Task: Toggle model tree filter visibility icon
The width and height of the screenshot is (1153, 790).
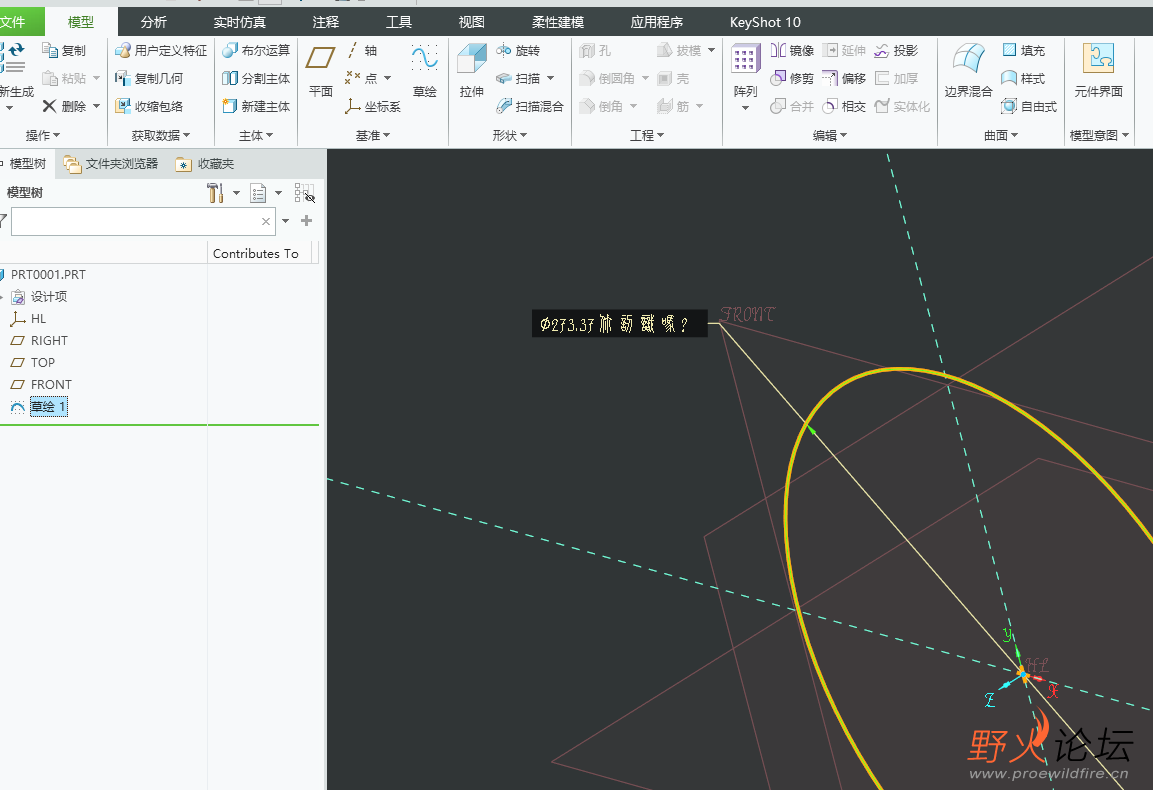Action: click(x=304, y=193)
